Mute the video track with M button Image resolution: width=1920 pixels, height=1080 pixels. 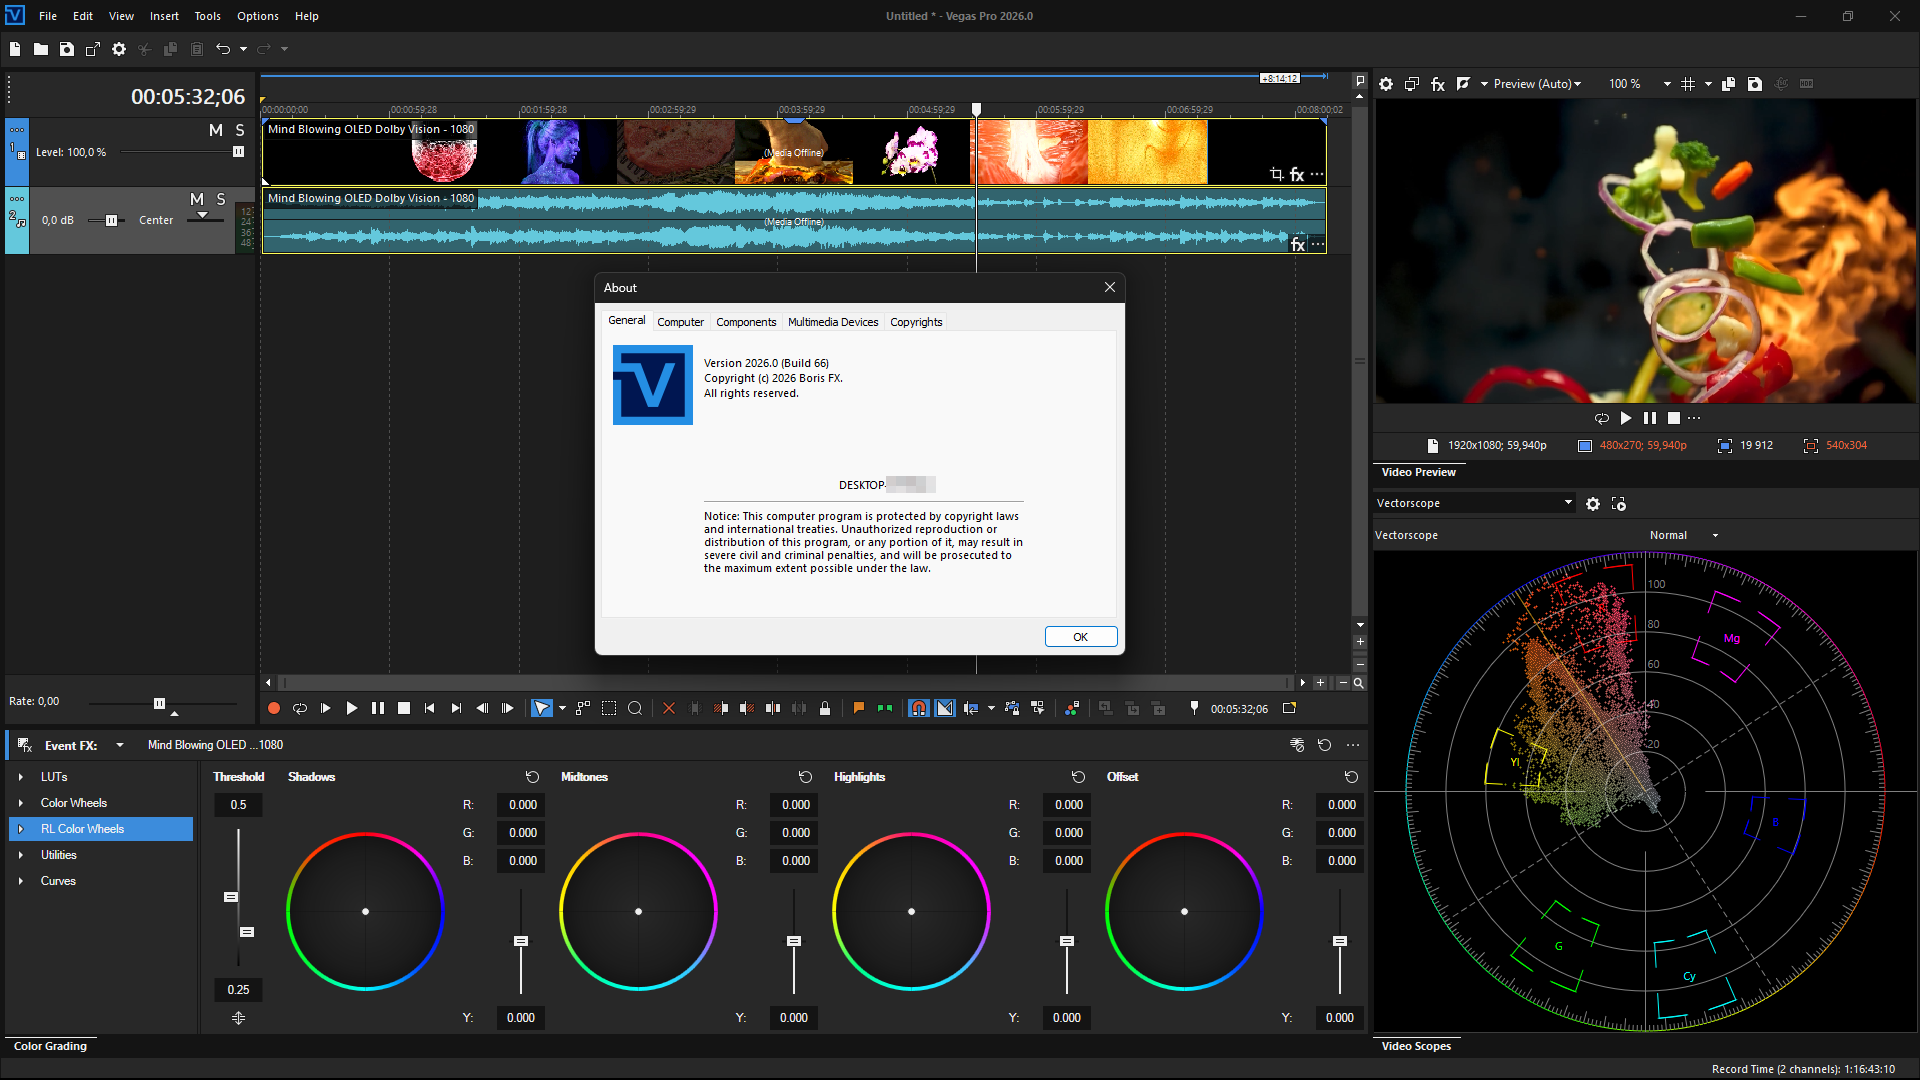click(x=216, y=130)
